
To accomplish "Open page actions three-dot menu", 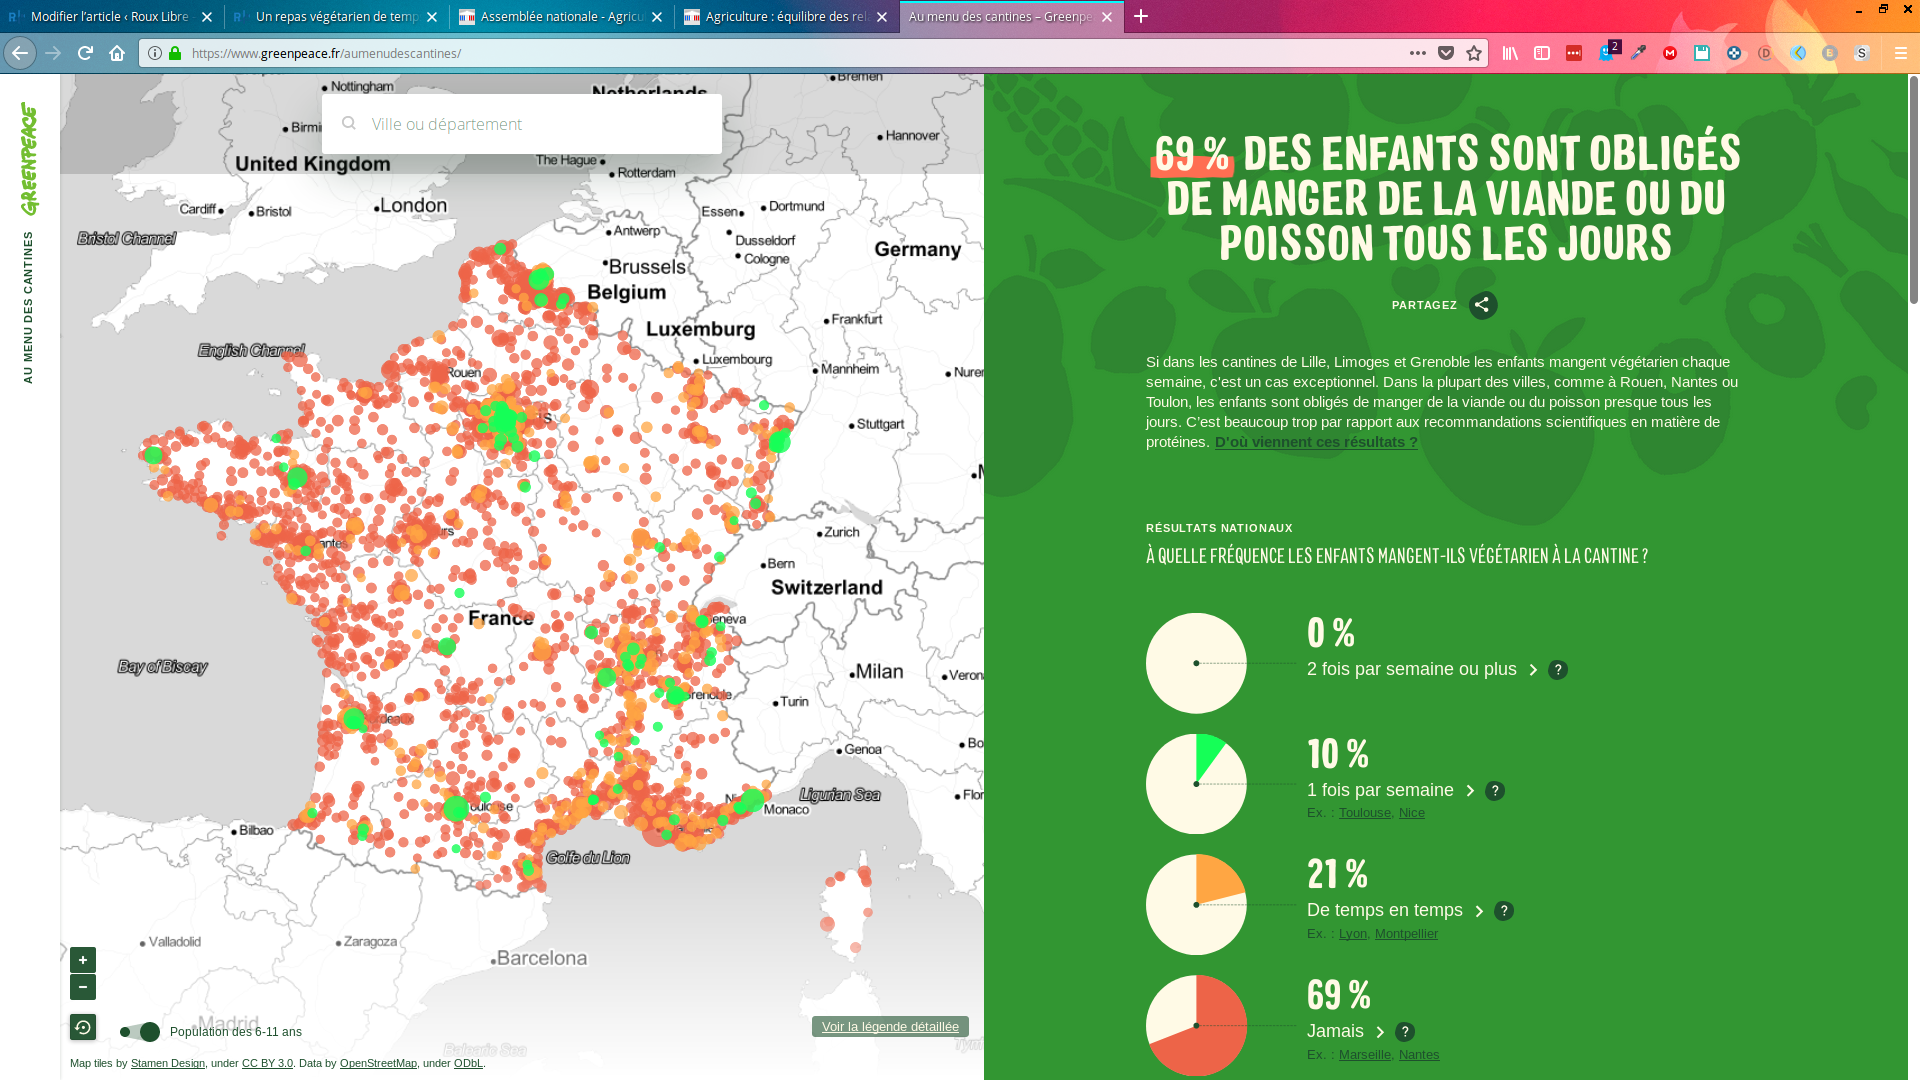I will [x=1418, y=53].
